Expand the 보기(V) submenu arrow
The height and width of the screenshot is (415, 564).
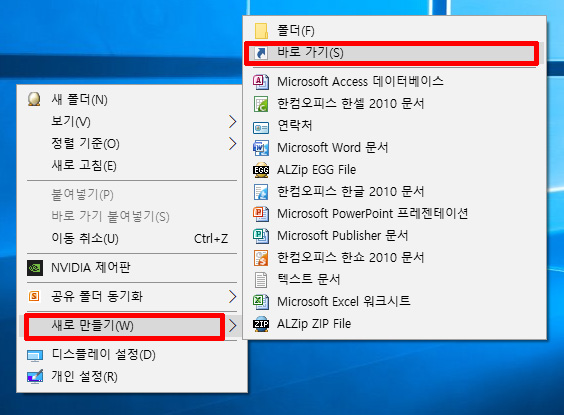pos(233,122)
